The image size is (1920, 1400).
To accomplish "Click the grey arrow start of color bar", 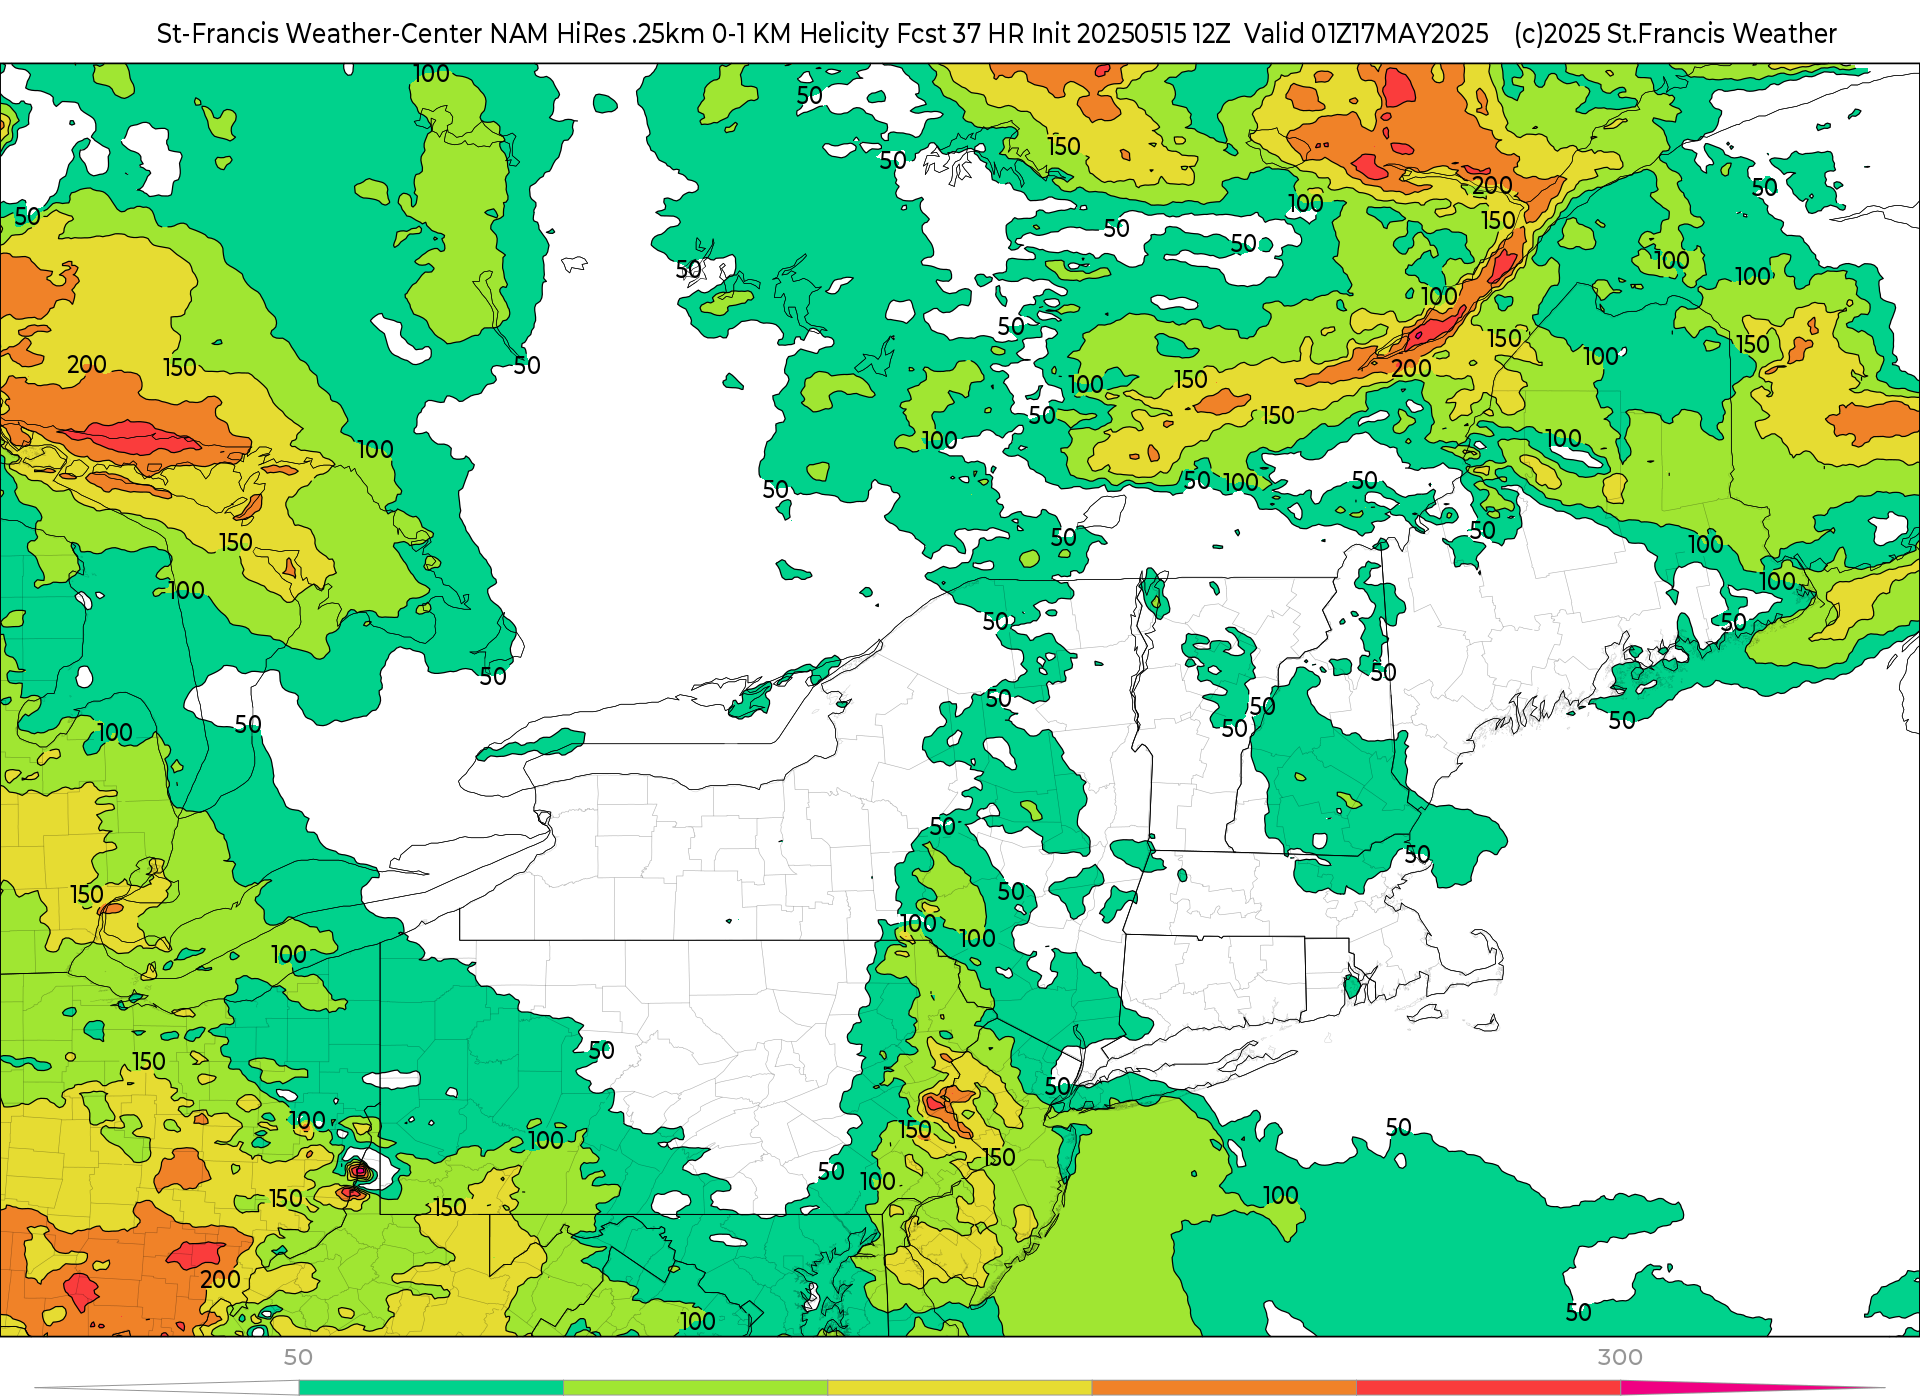I will 167,1388.
